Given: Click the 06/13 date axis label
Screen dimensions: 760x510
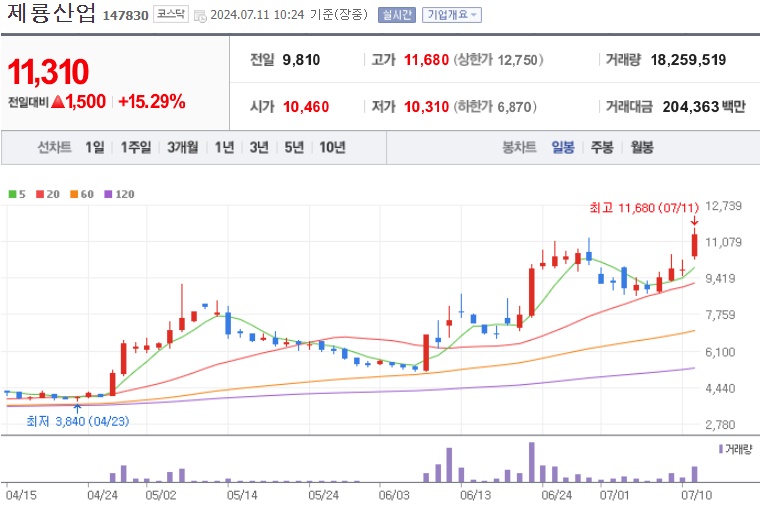Looking at the screenshot, I should [x=475, y=495].
